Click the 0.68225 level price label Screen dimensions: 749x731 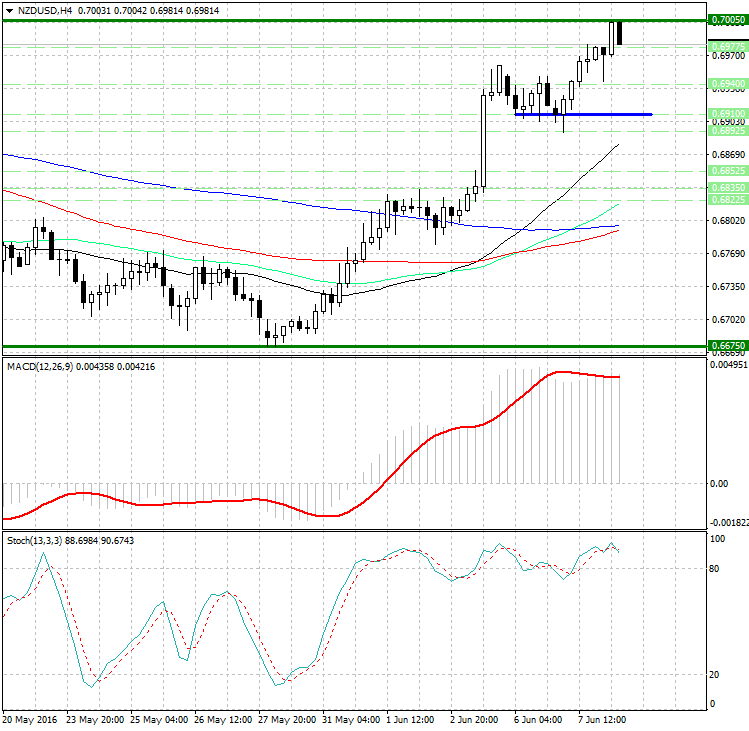pyautogui.click(x=728, y=200)
